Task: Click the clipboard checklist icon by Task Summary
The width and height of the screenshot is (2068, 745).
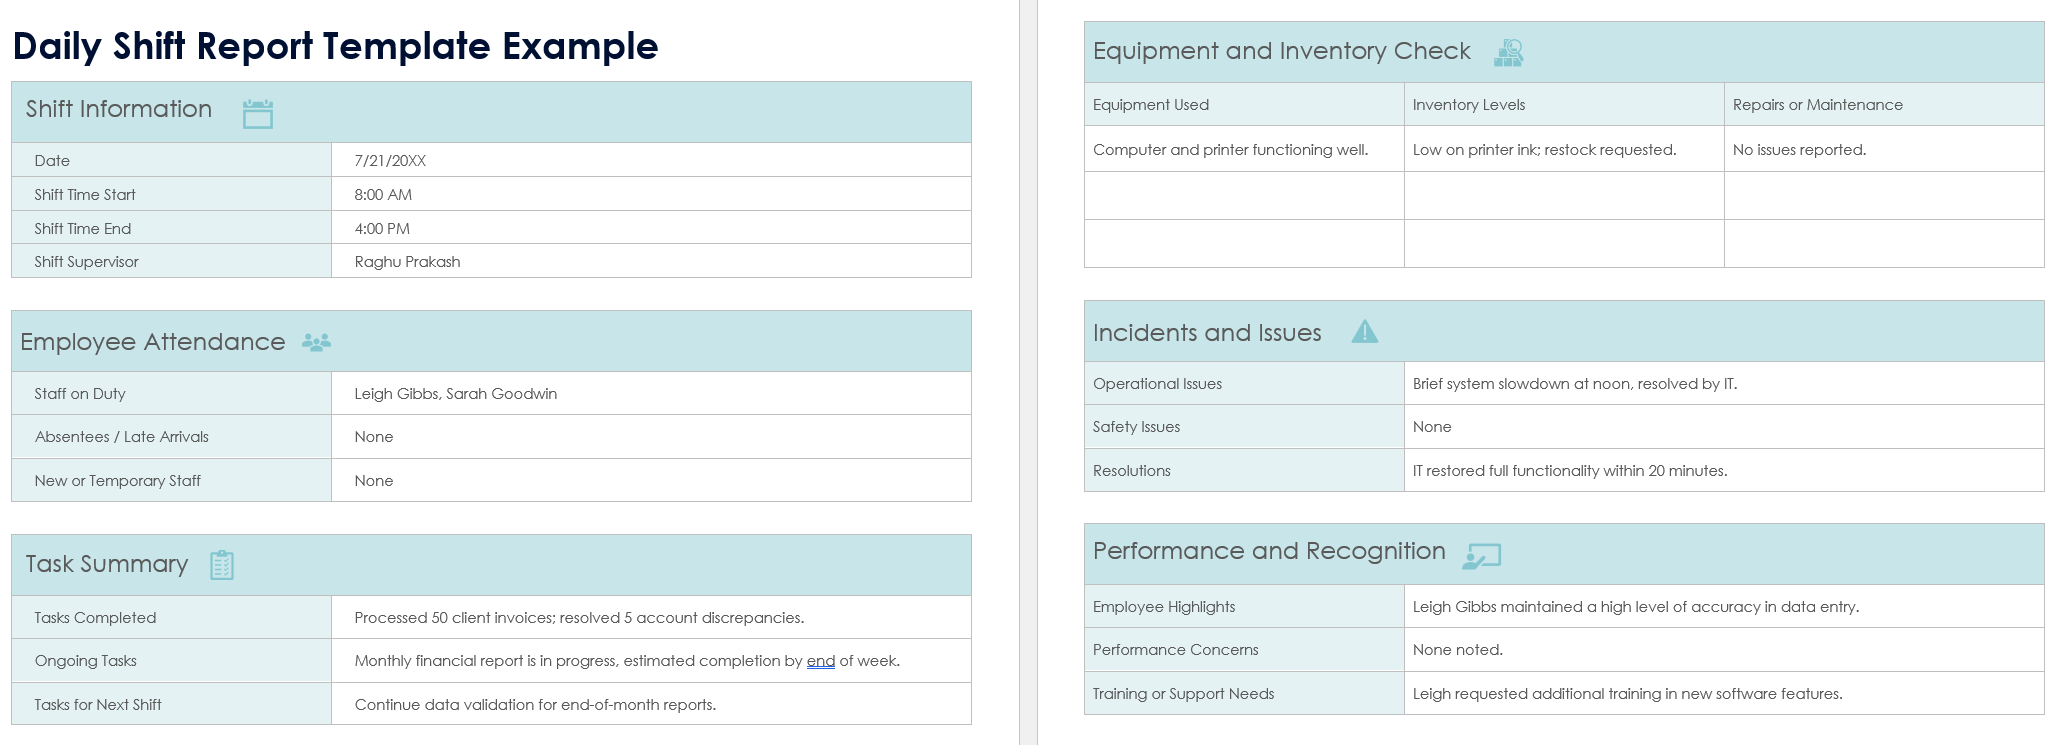Action: tap(222, 565)
